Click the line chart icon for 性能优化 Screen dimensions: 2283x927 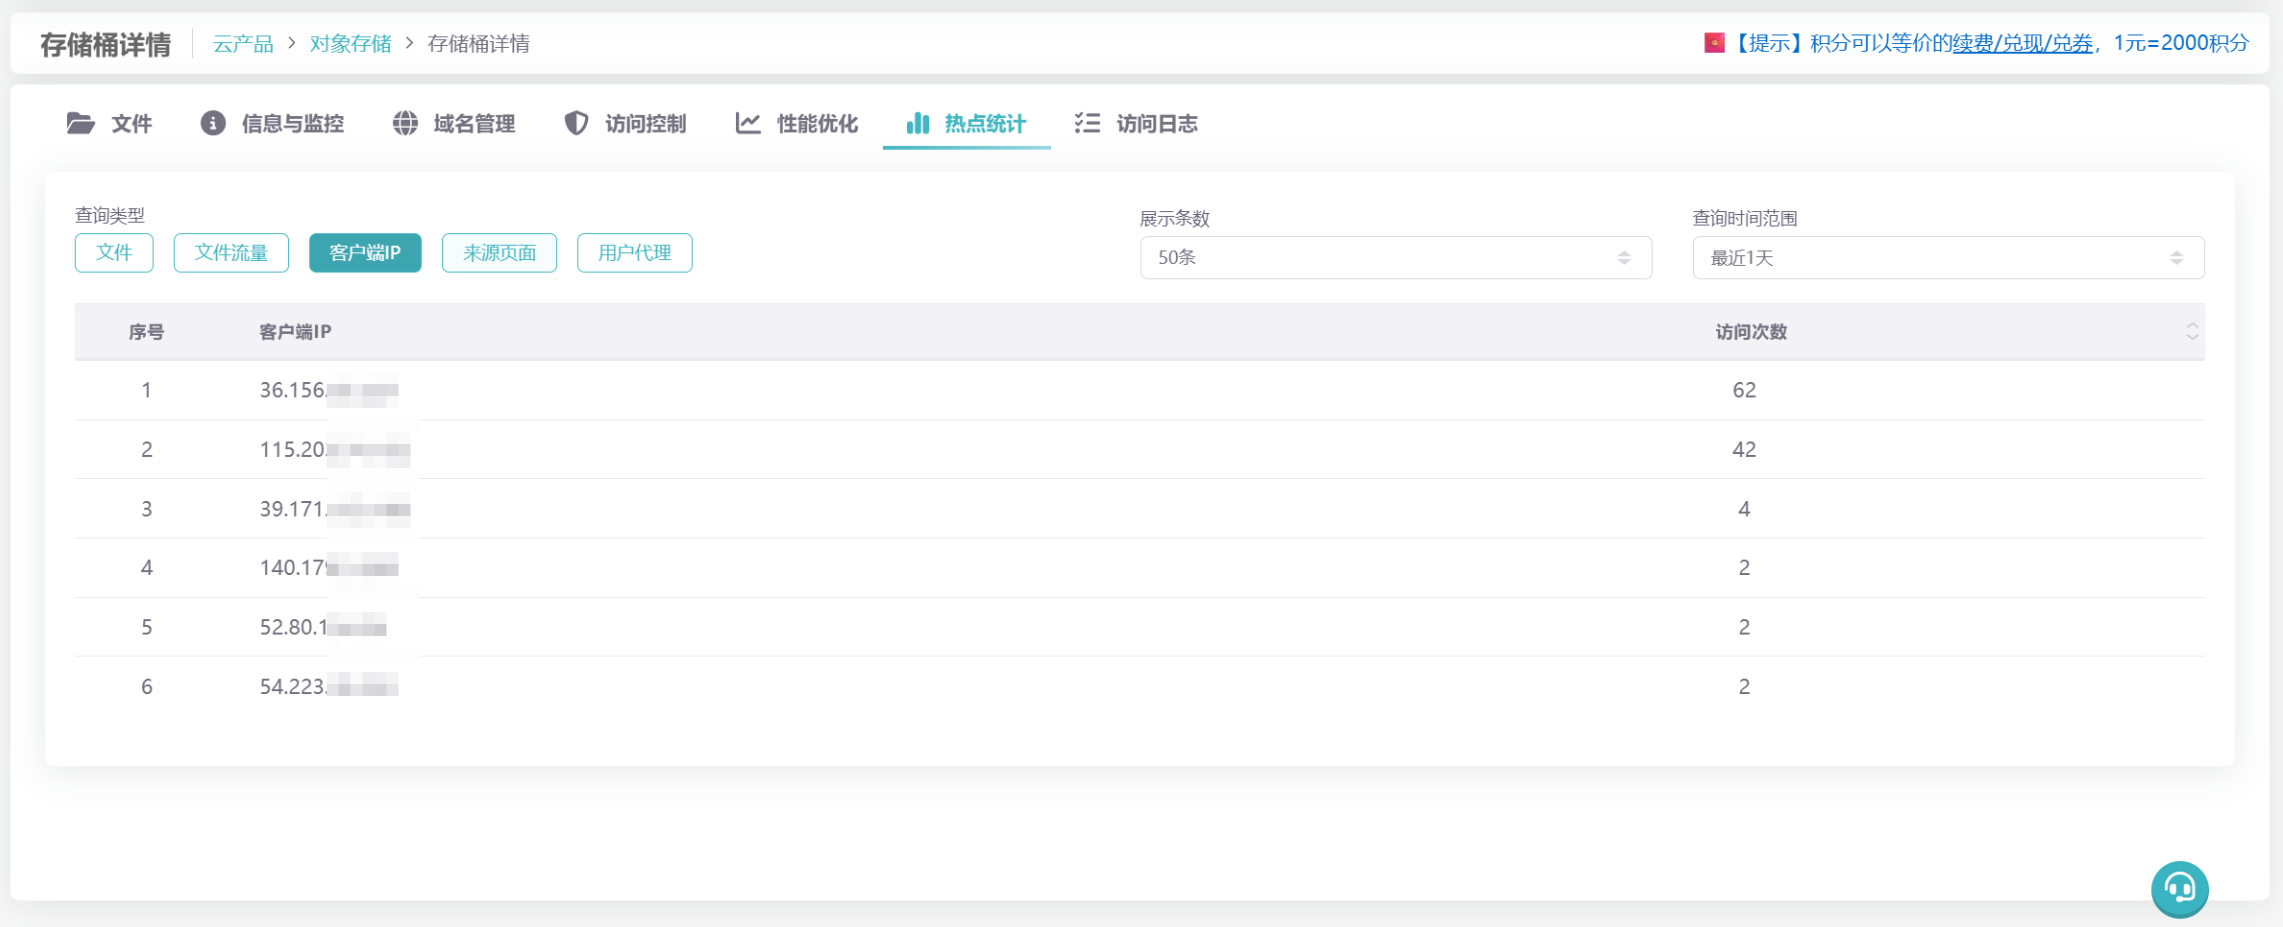pos(748,123)
